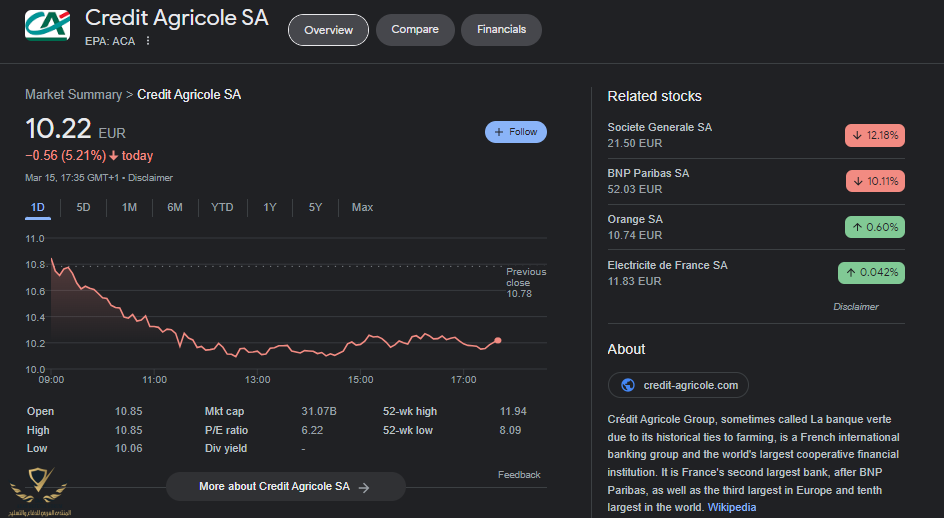This screenshot has height=518, width=944.
Task: Click the Orange SA 0.60% change badge
Action: 875,227
